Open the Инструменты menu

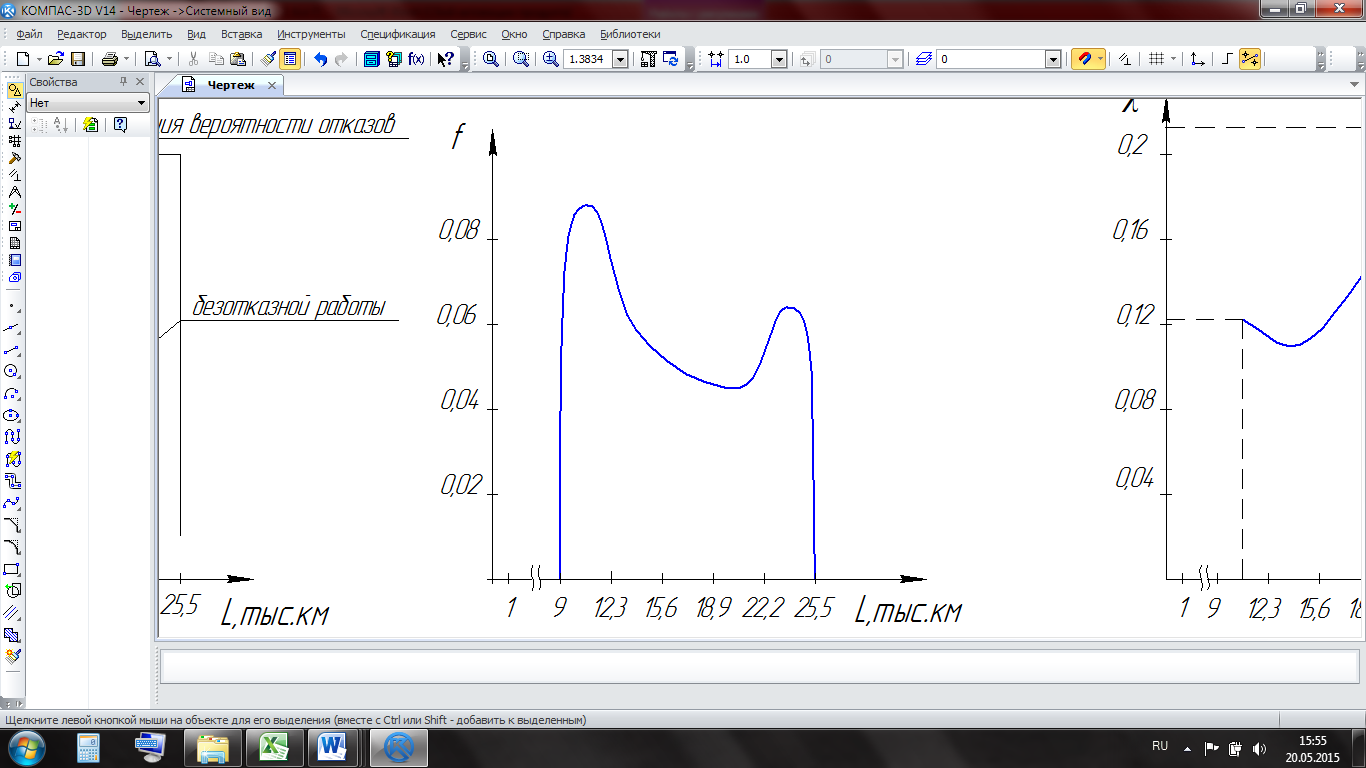point(312,34)
